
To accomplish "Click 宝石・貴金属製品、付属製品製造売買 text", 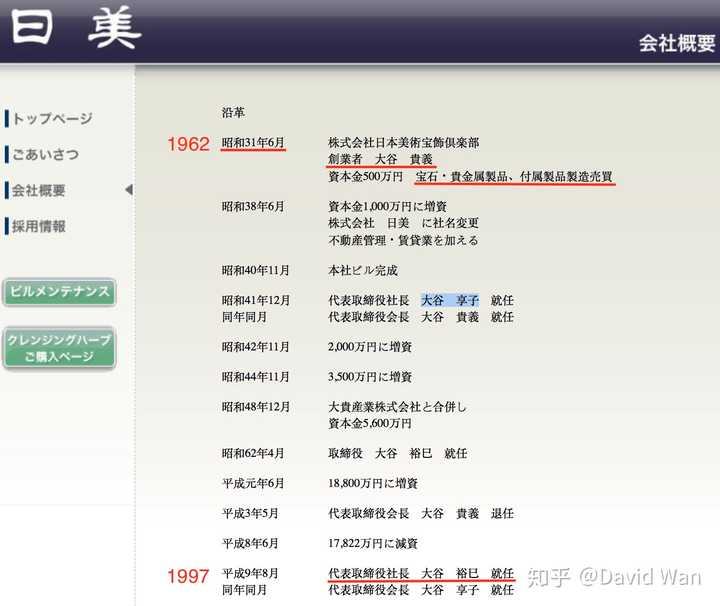I will [514, 176].
